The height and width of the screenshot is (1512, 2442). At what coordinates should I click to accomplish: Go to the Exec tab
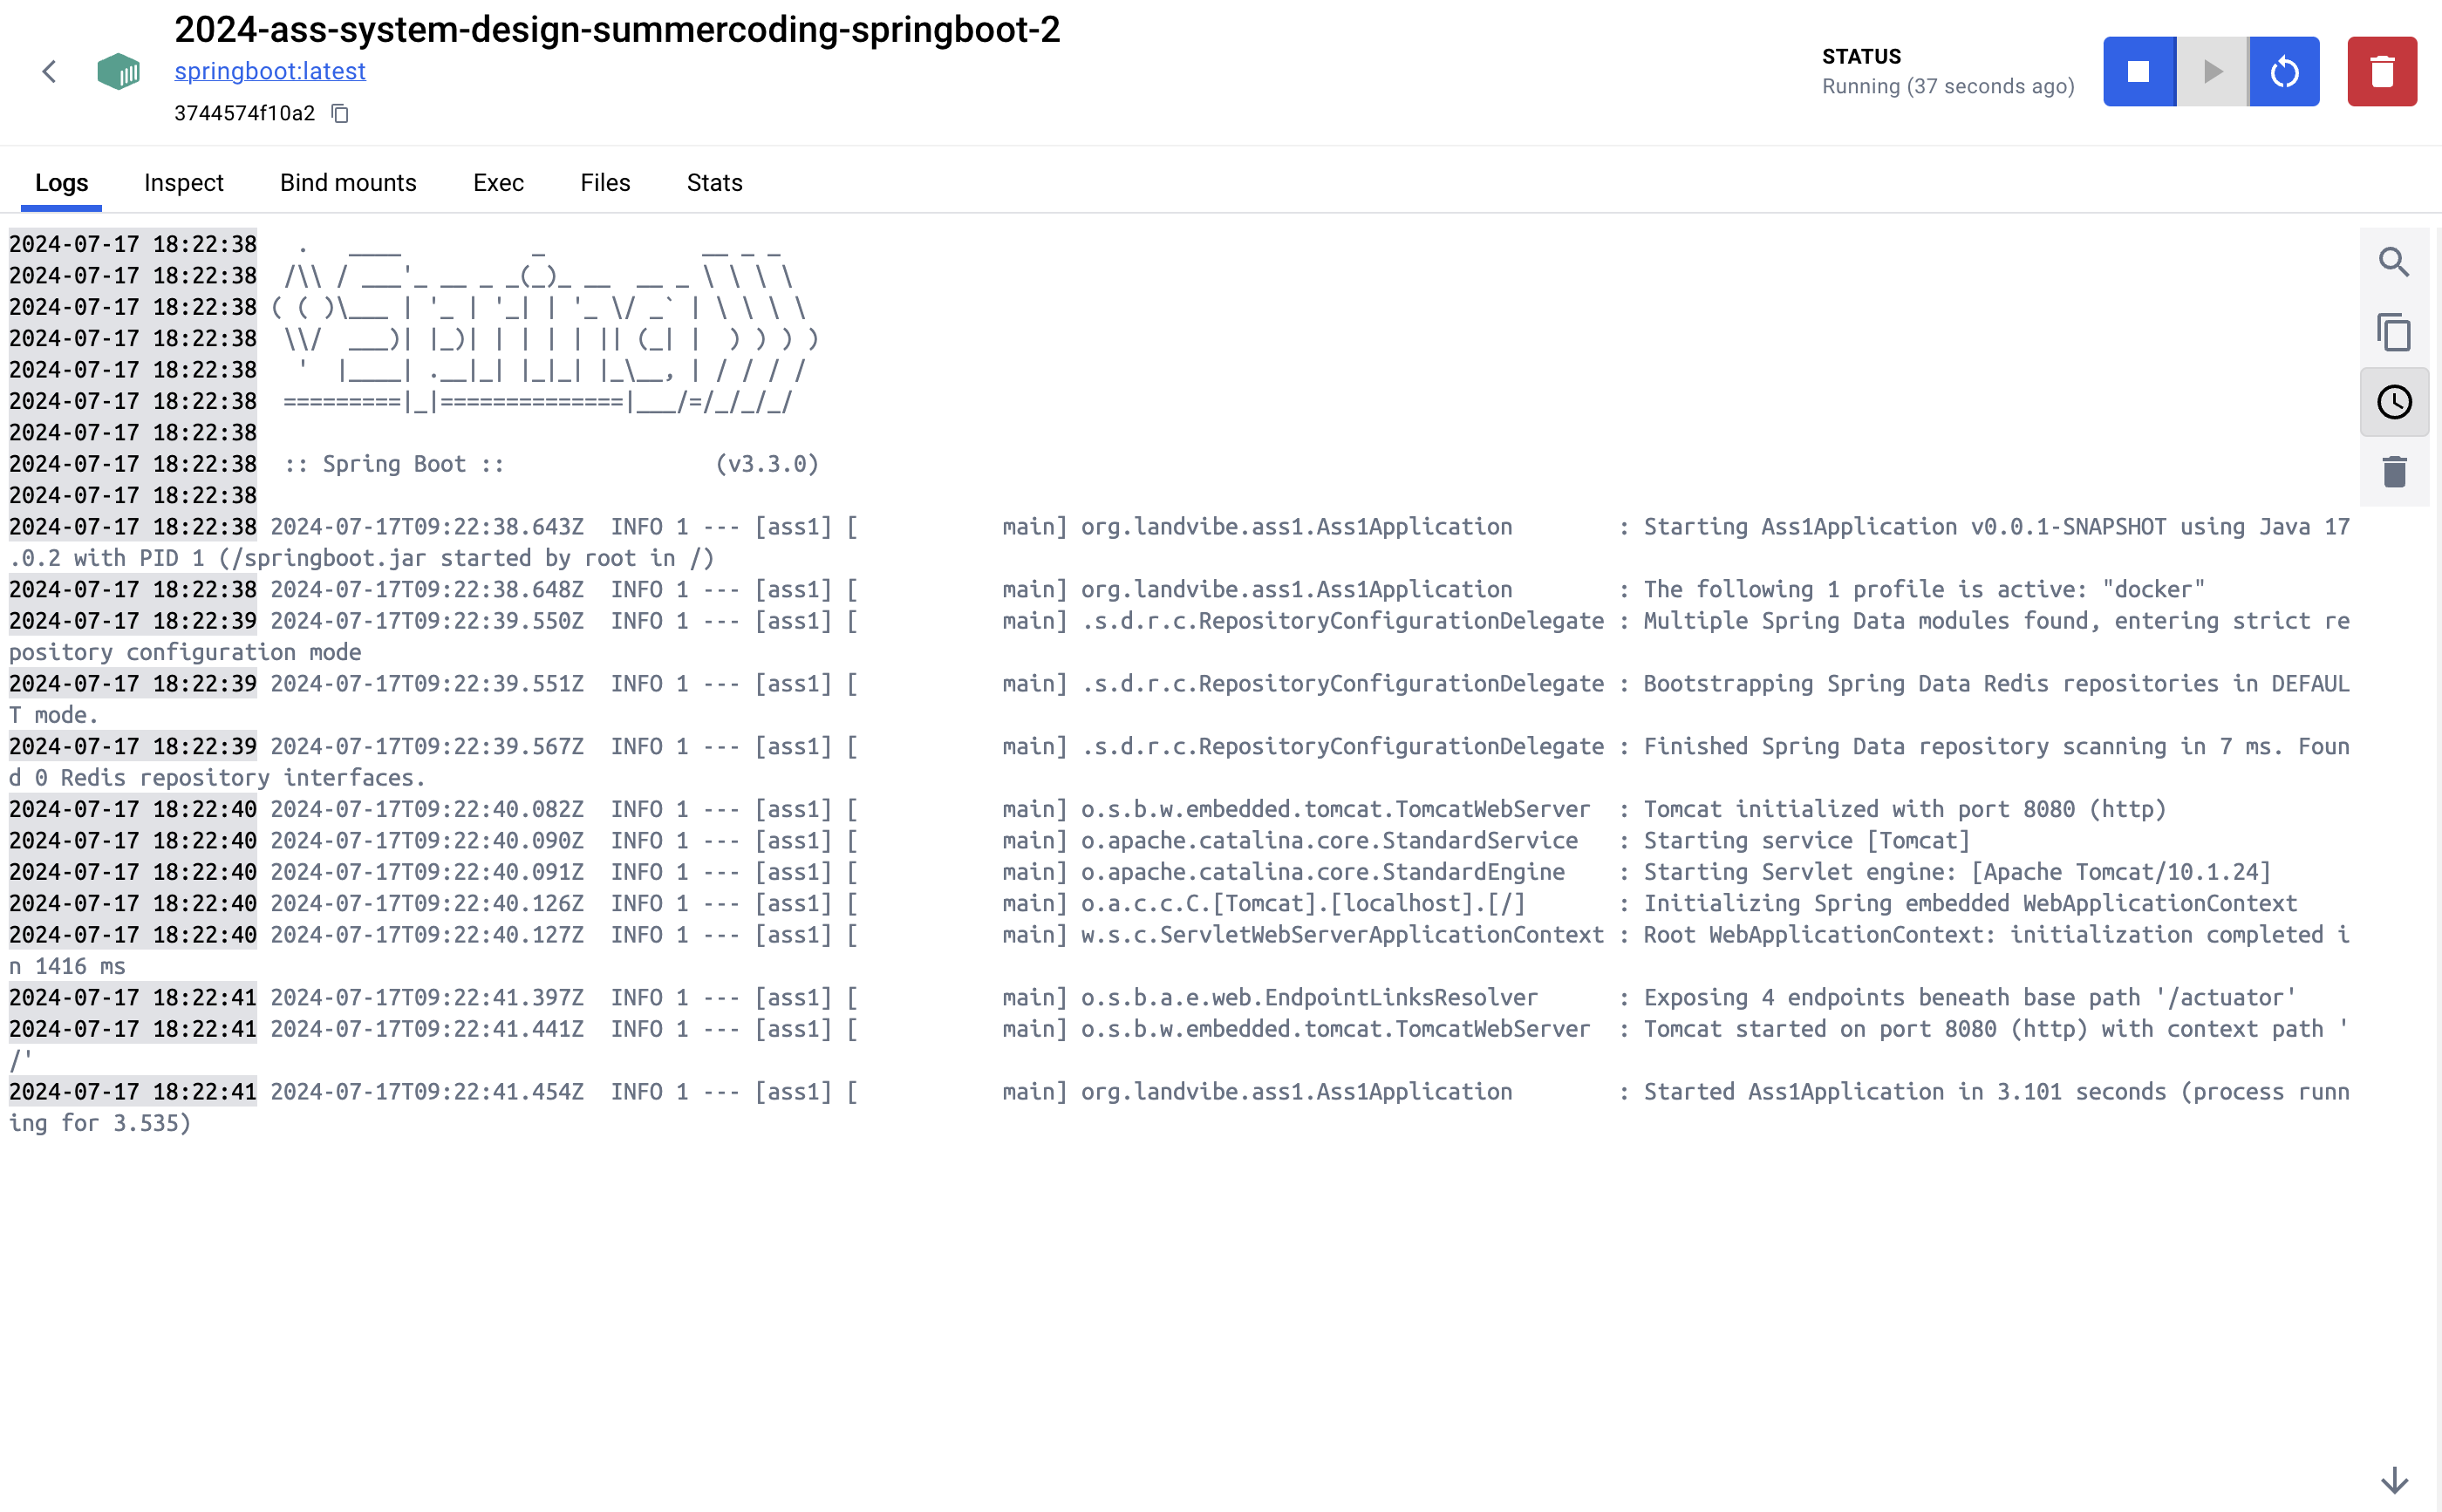498,183
